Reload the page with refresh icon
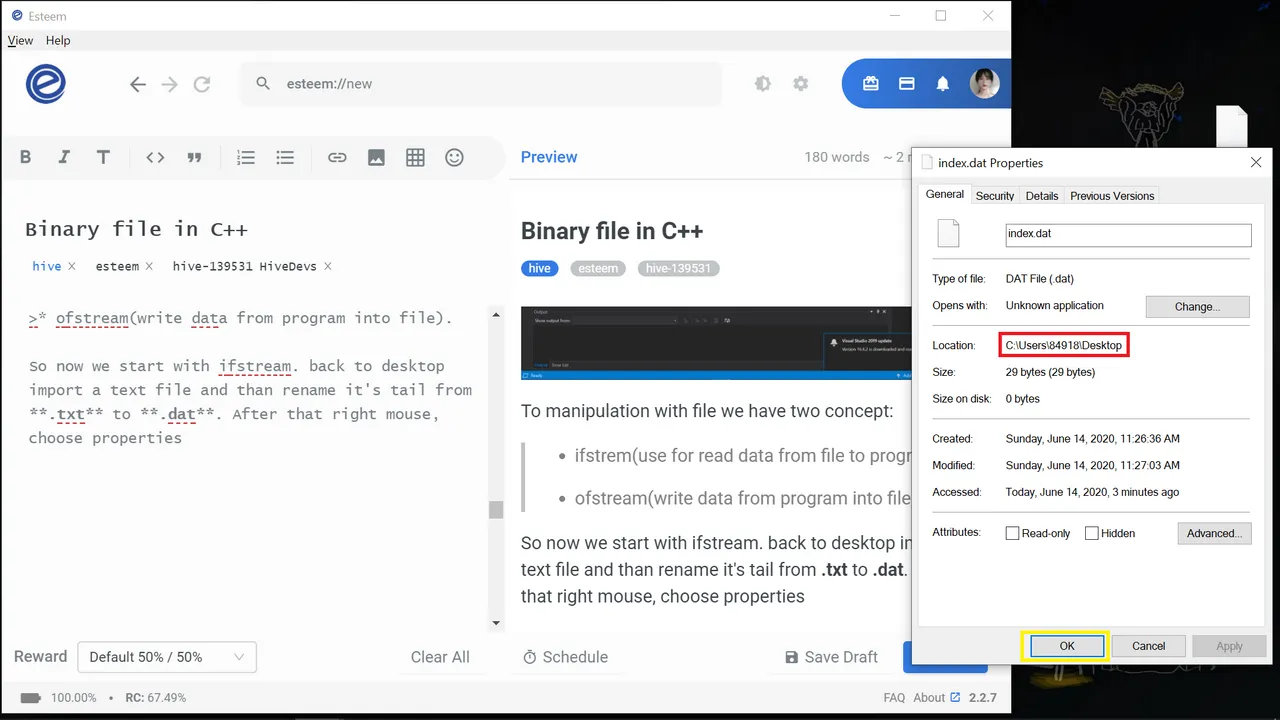This screenshot has width=1280, height=720. click(x=202, y=84)
